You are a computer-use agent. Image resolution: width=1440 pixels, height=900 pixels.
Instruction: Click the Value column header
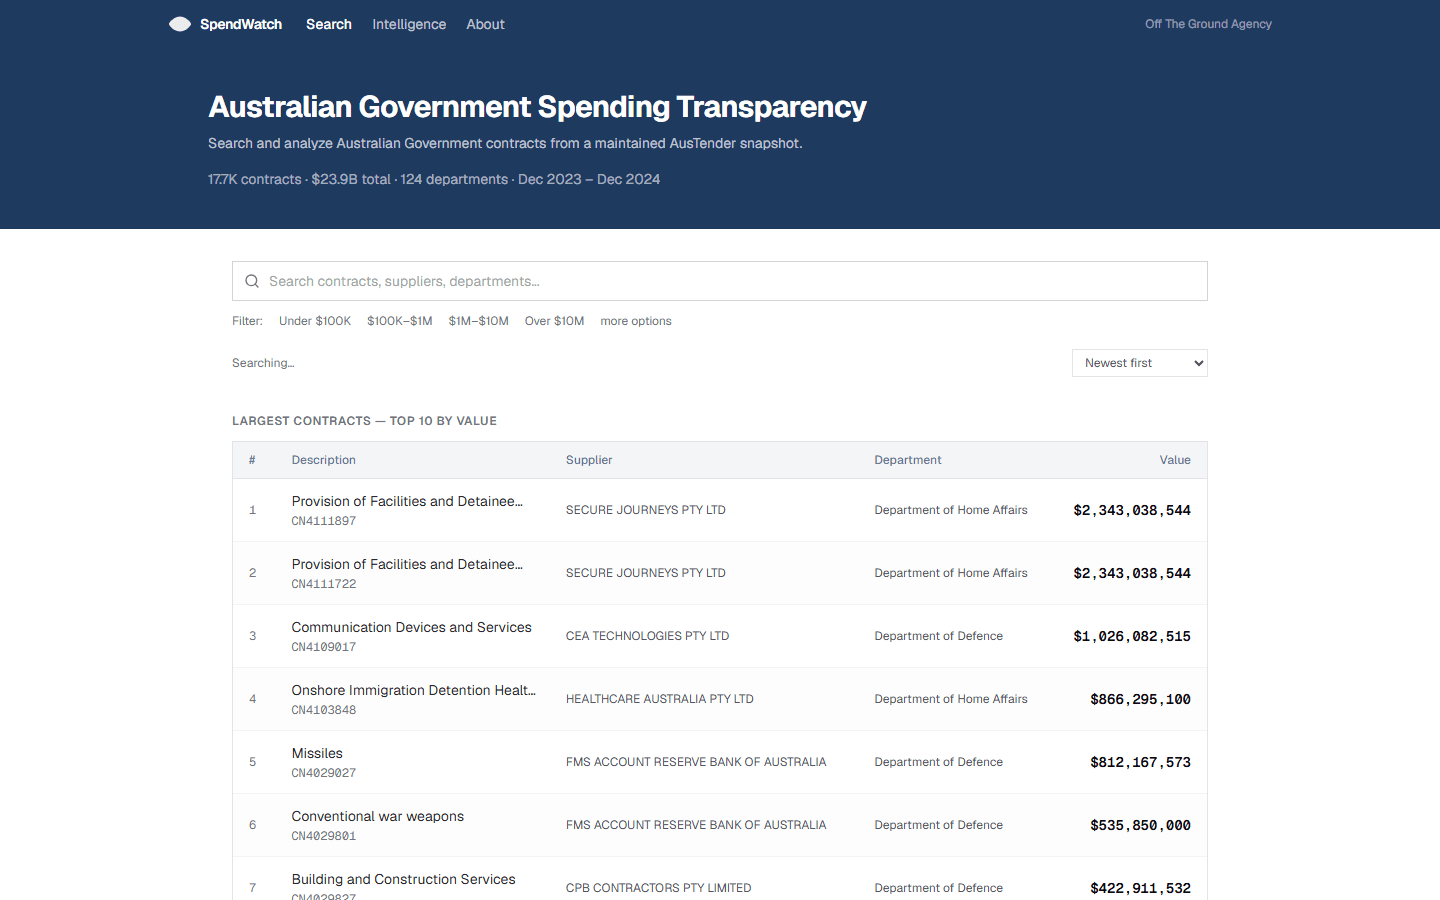click(x=1175, y=460)
